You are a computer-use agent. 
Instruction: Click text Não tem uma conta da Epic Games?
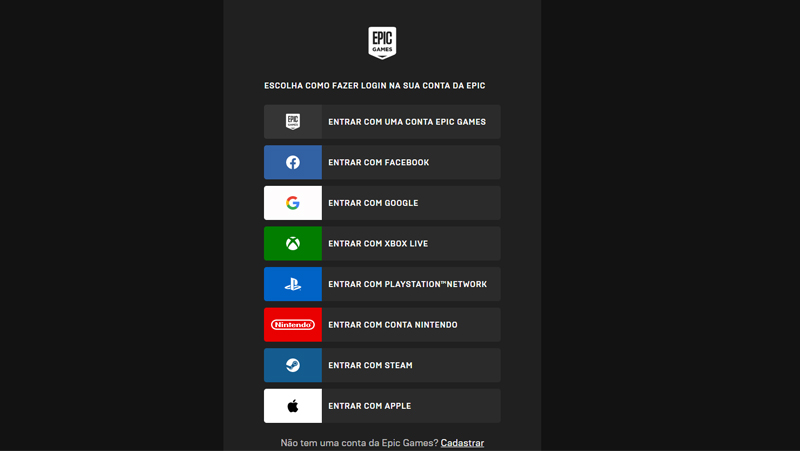click(x=359, y=443)
